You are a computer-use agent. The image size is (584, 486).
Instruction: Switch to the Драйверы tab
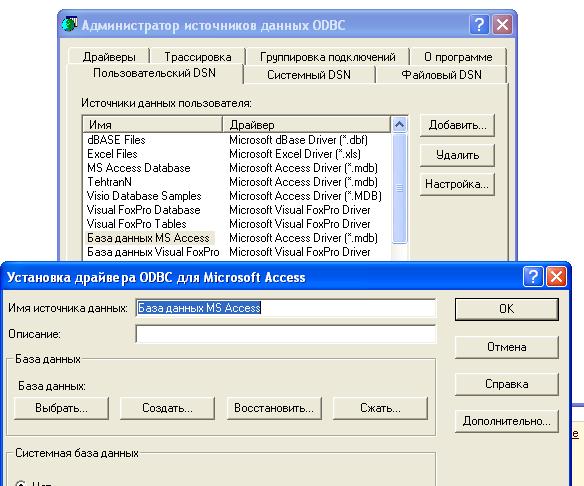[109, 57]
